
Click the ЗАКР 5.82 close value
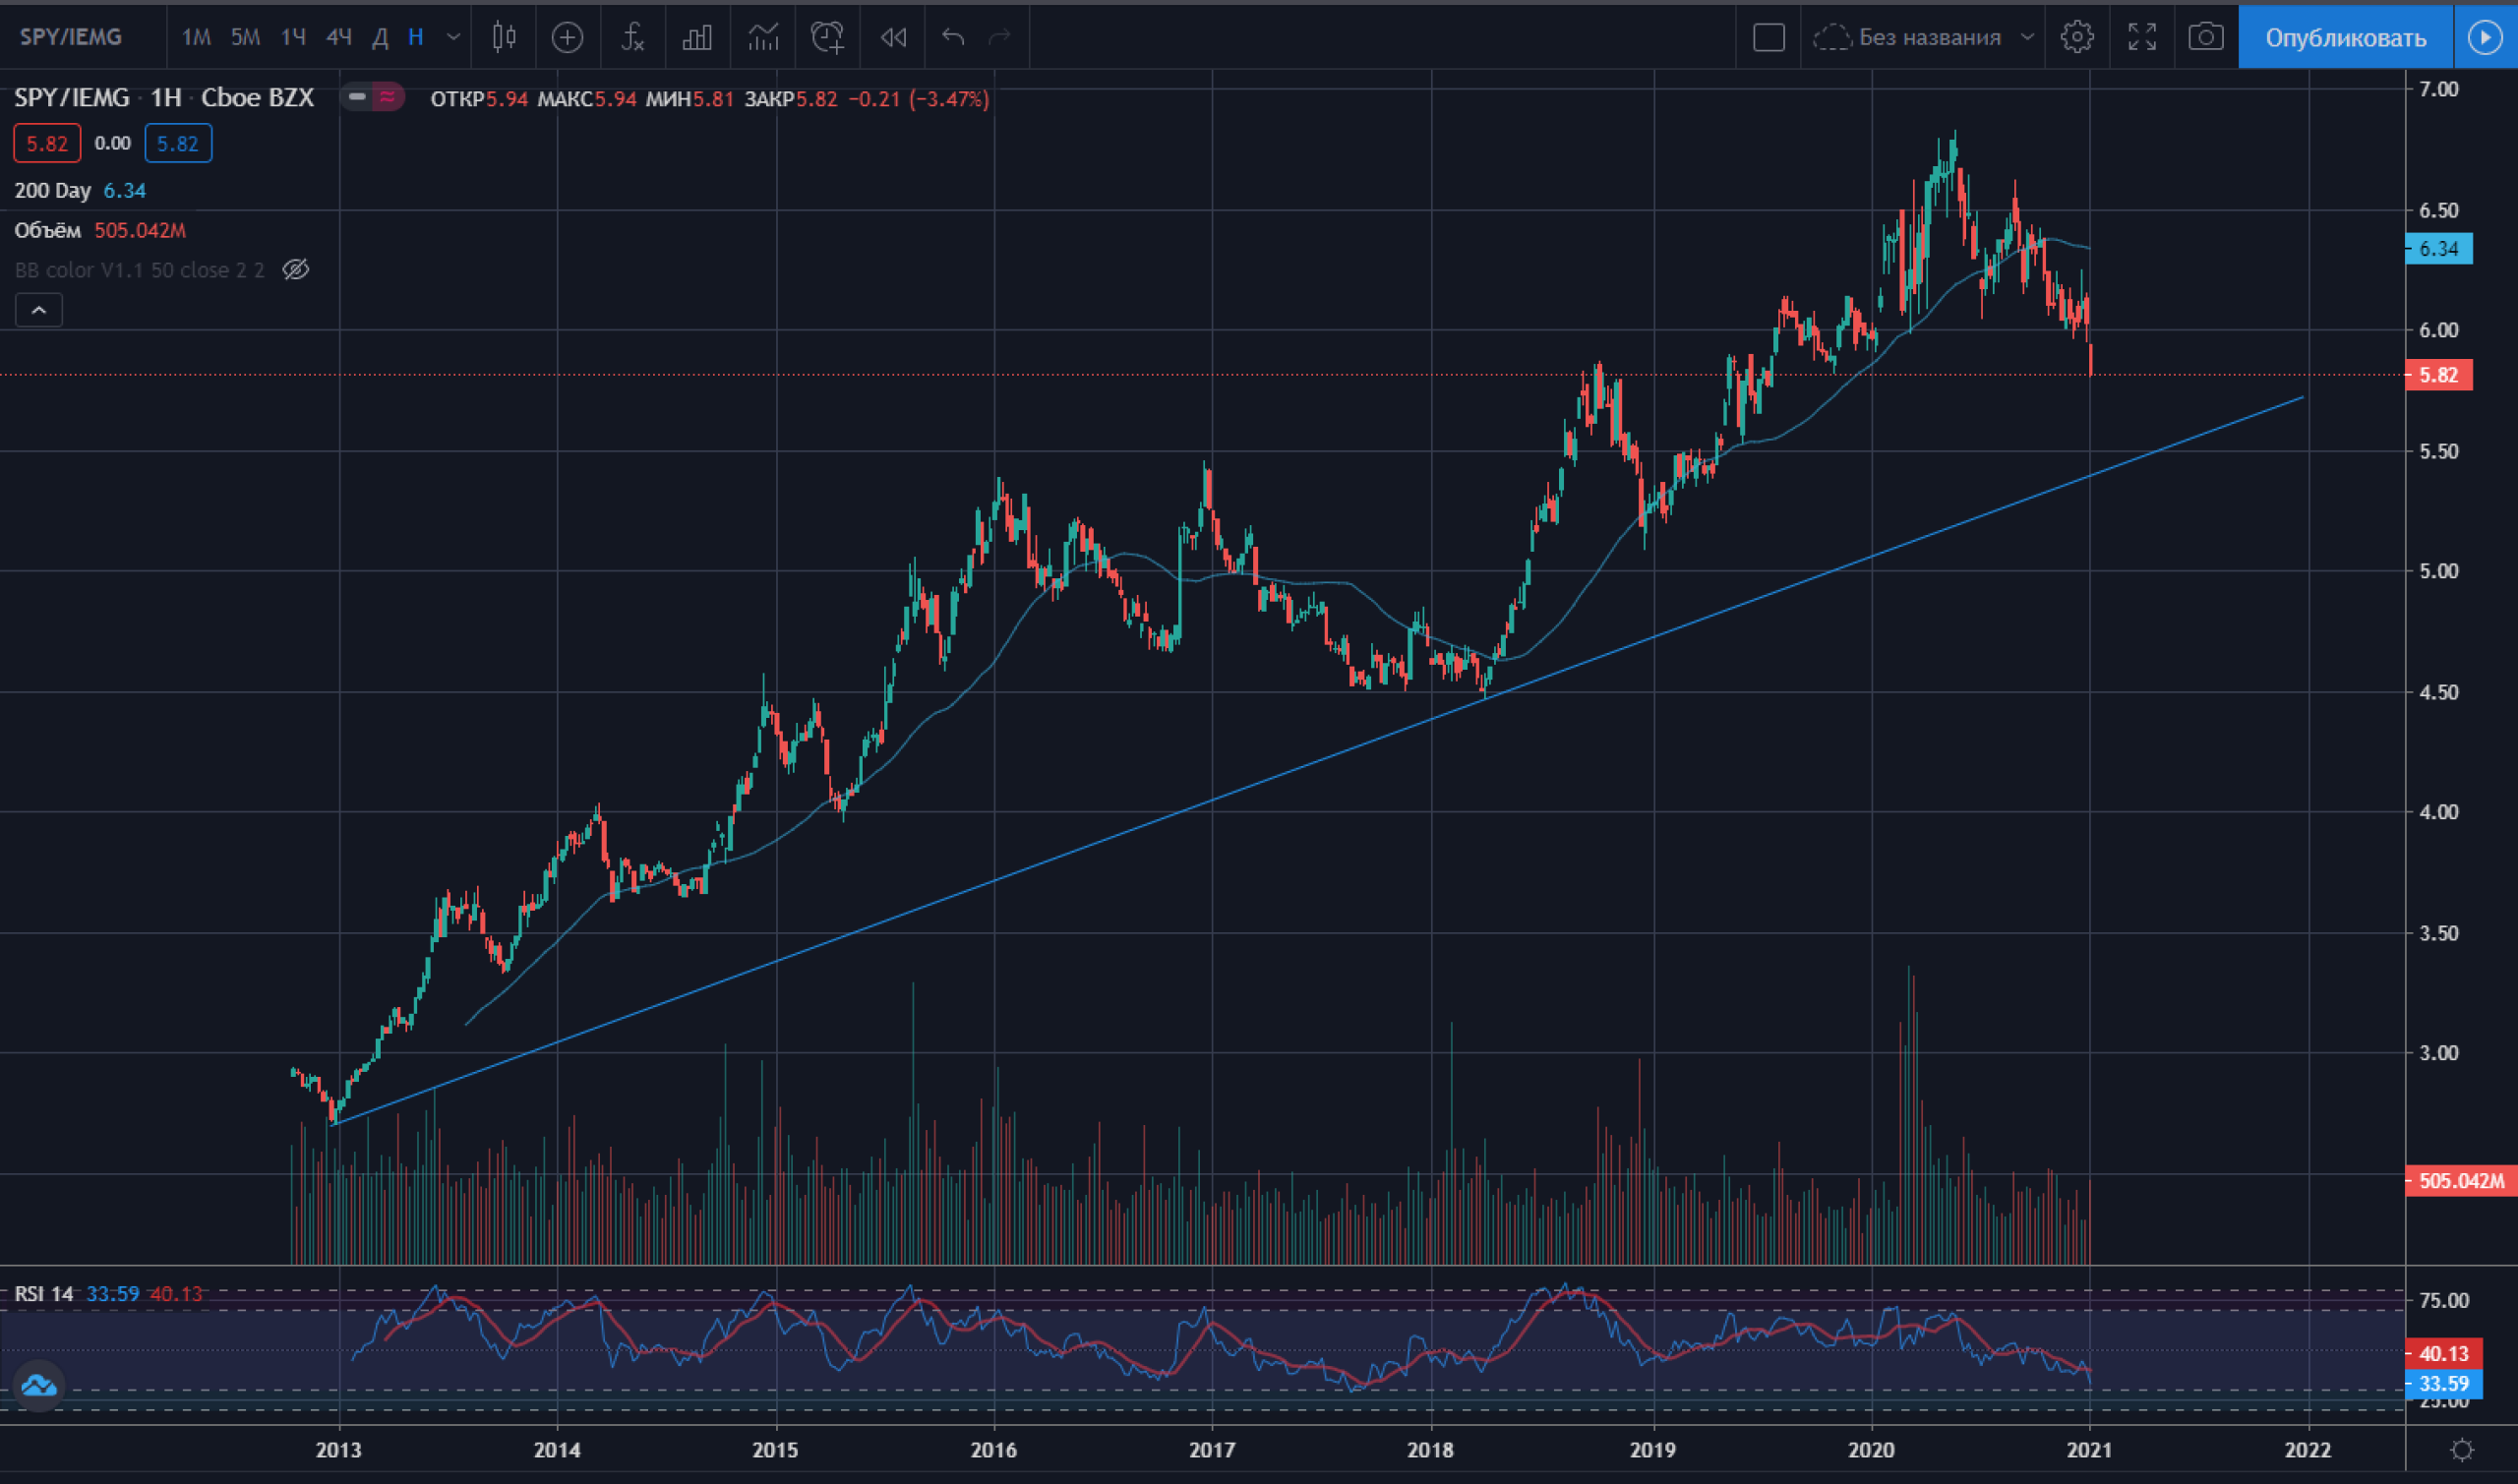coord(791,99)
